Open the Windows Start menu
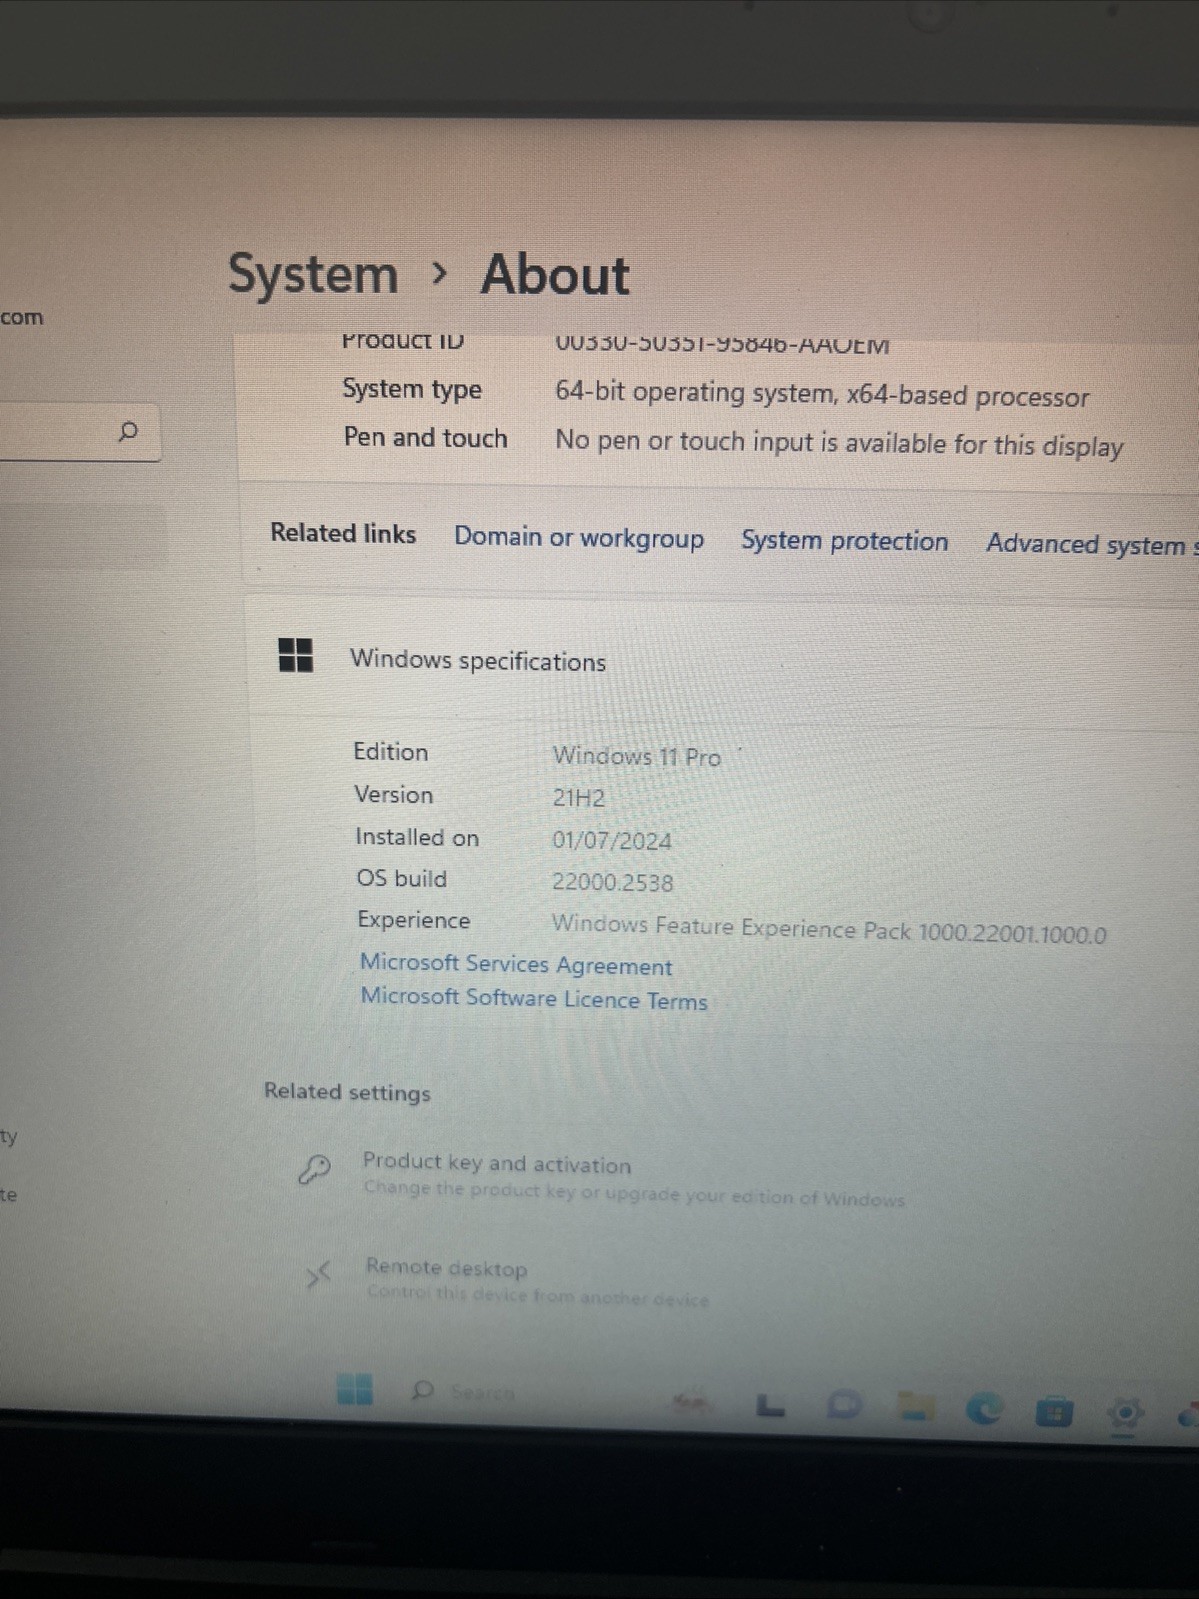The image size is (1199, 1599). point(355,1388)
